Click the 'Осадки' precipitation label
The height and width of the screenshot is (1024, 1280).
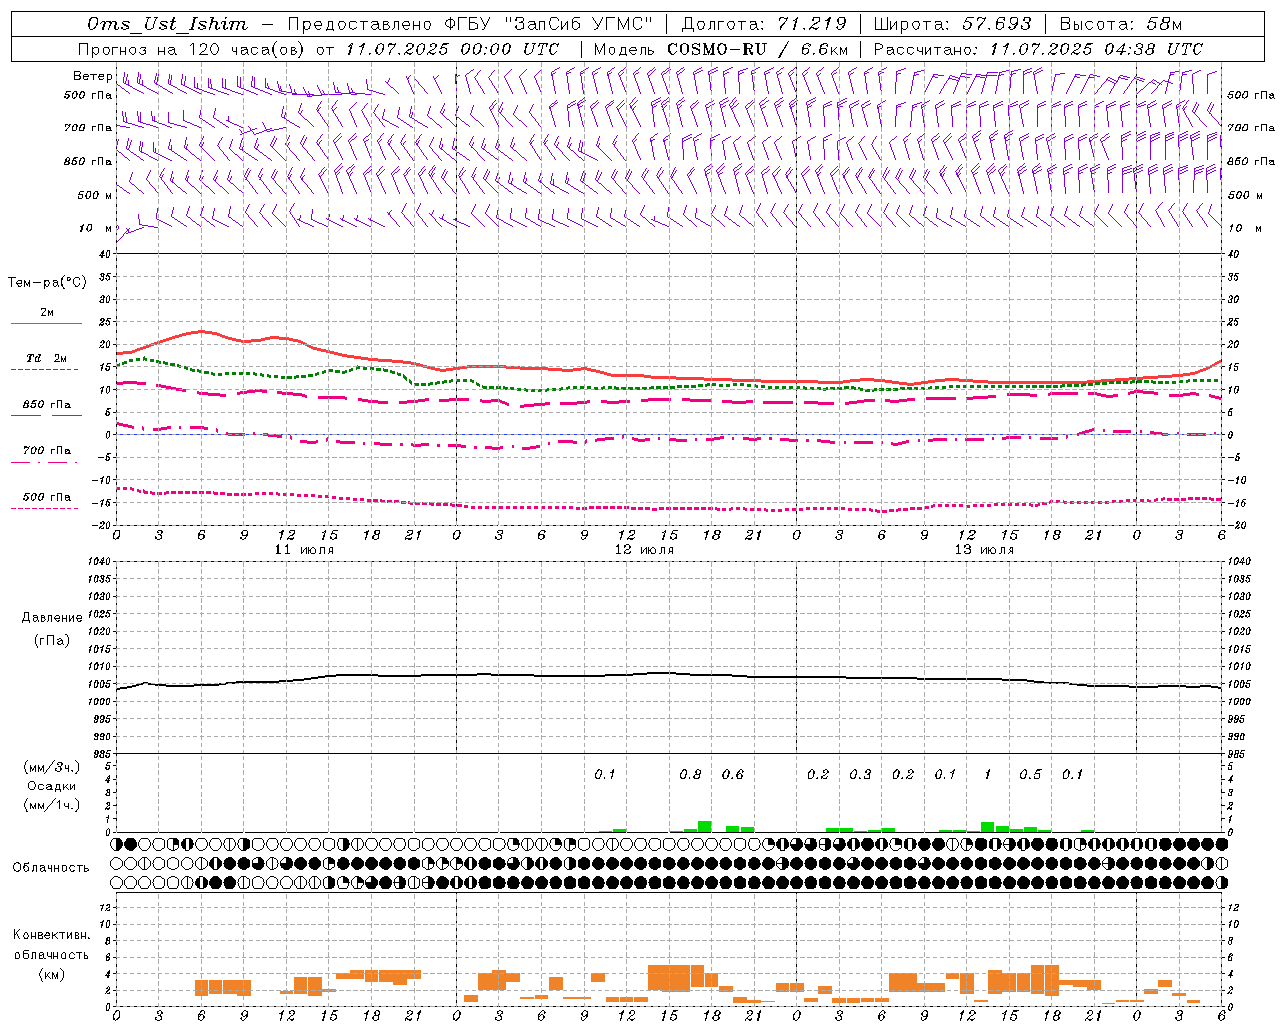[51, 786]
